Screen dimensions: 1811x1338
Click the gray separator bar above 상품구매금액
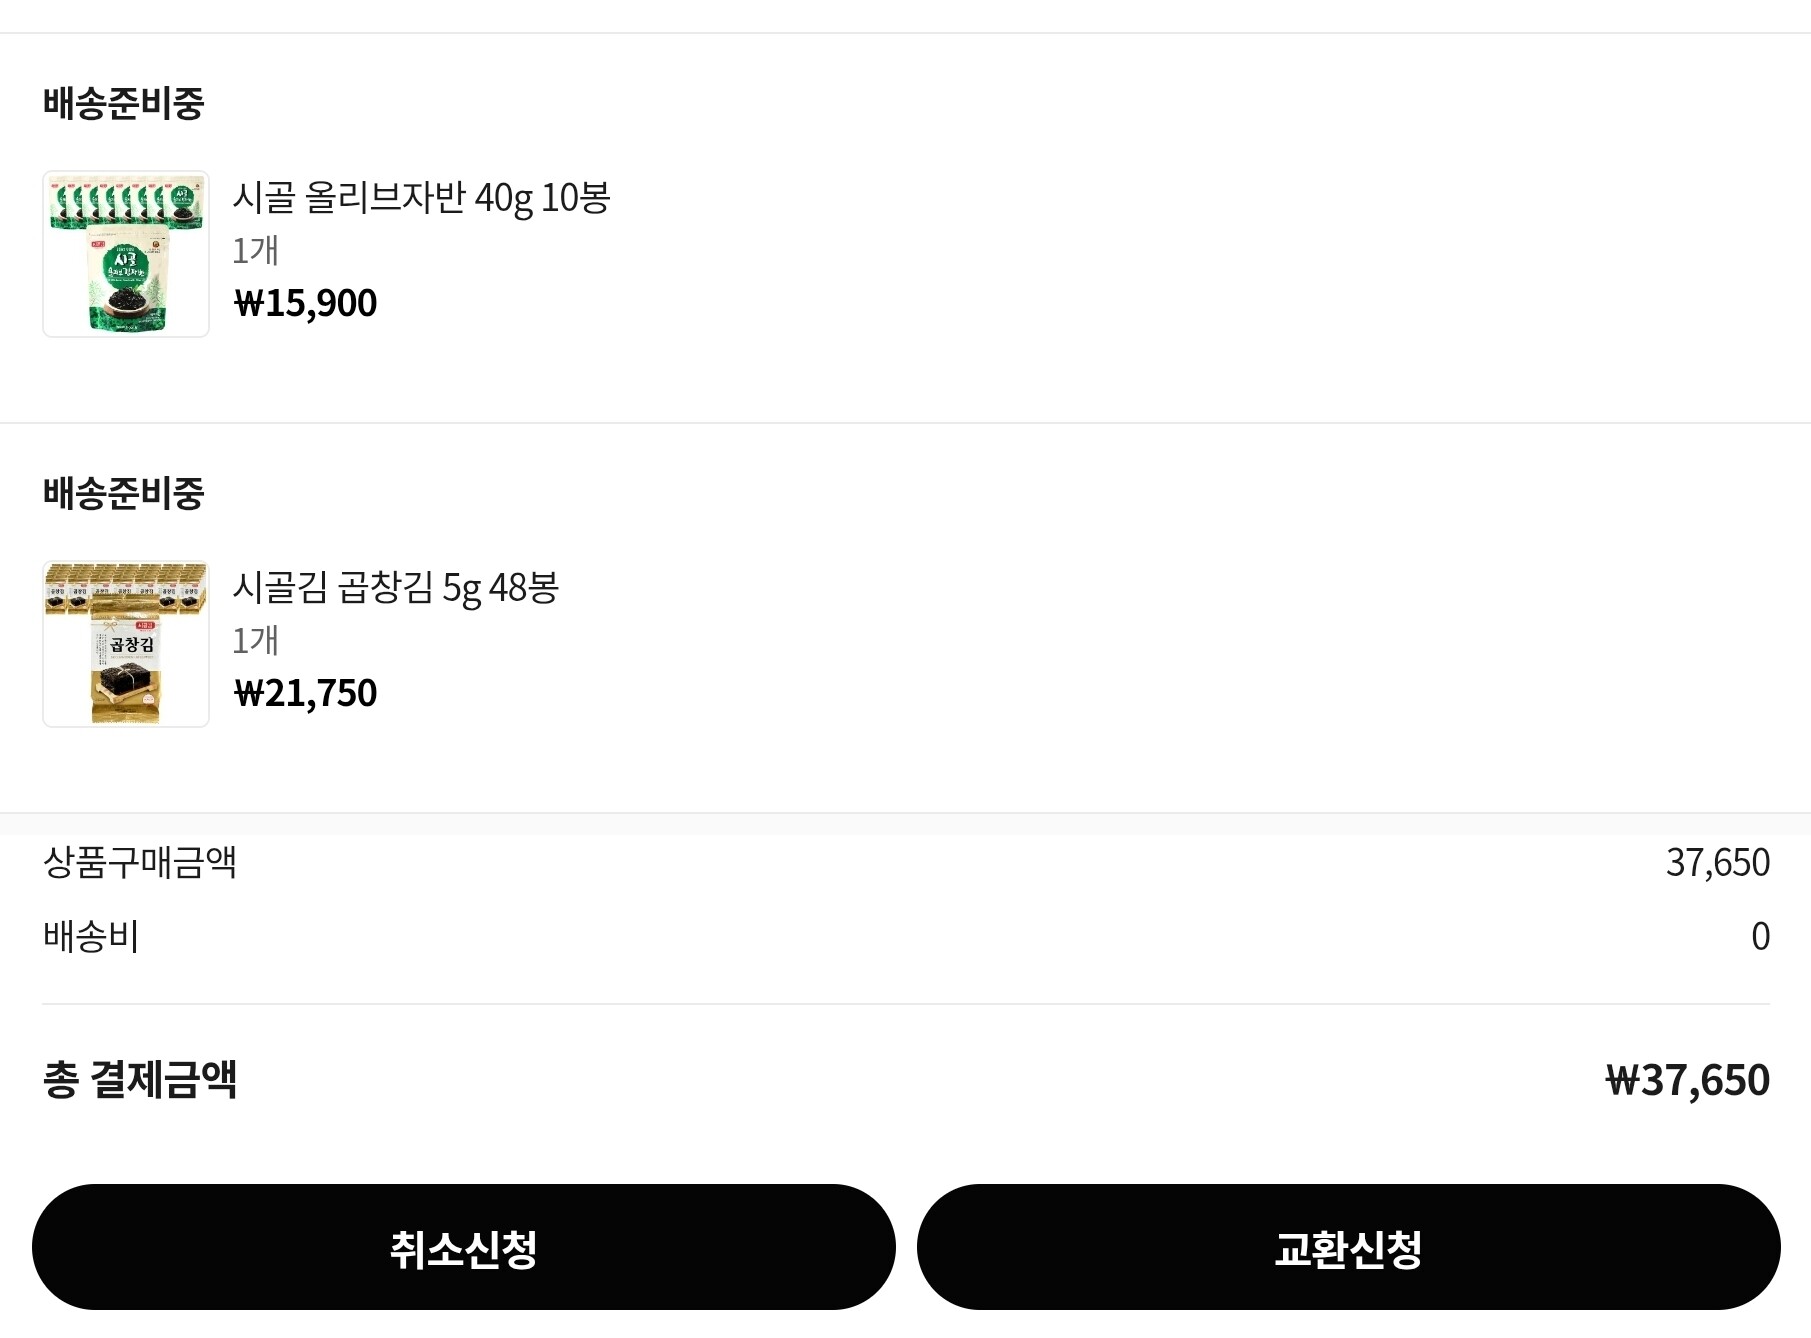(905, 824)
